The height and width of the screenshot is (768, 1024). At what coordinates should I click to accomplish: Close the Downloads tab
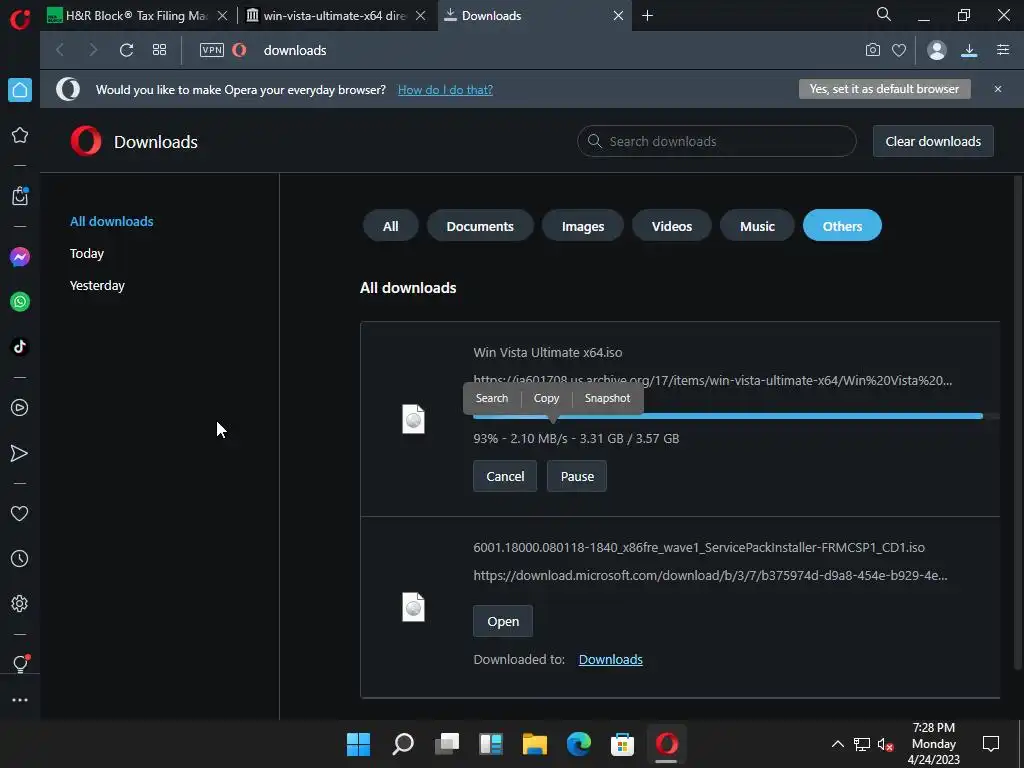click(x=618, y=16)
